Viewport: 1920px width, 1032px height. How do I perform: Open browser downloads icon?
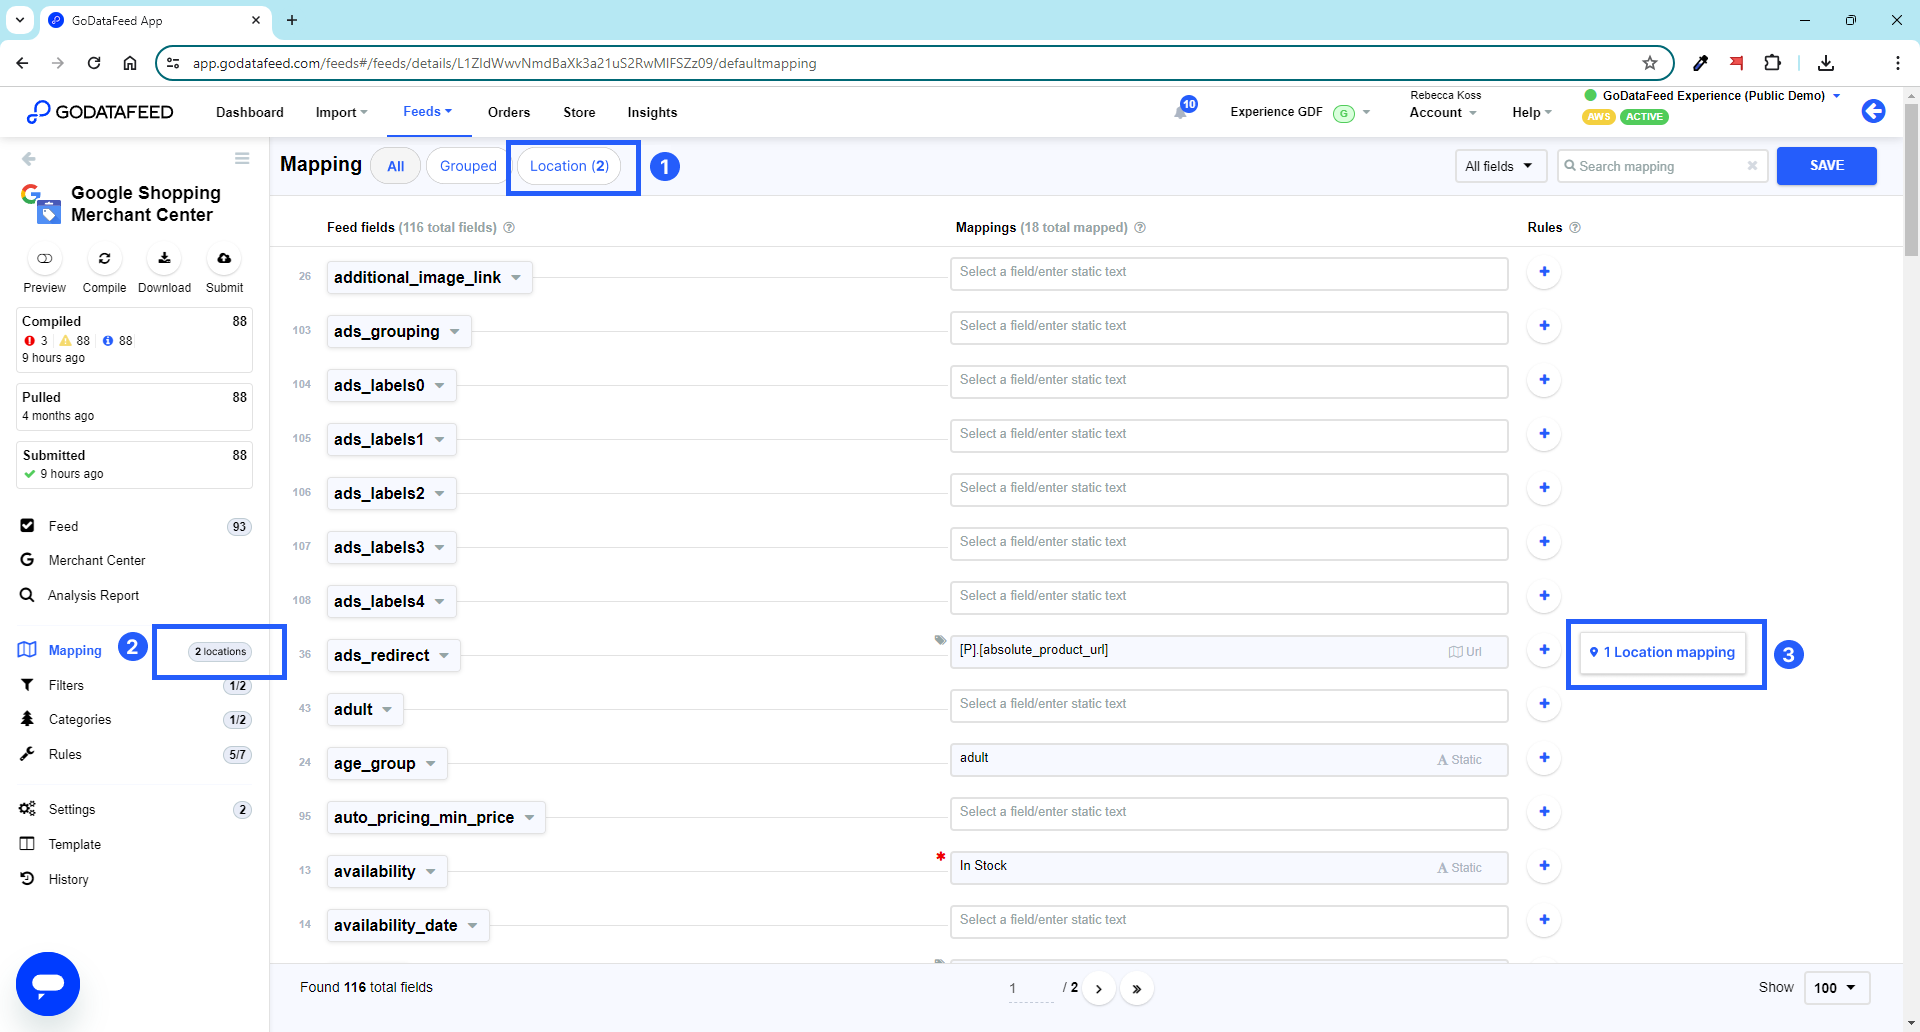[x=1826, y=63]
